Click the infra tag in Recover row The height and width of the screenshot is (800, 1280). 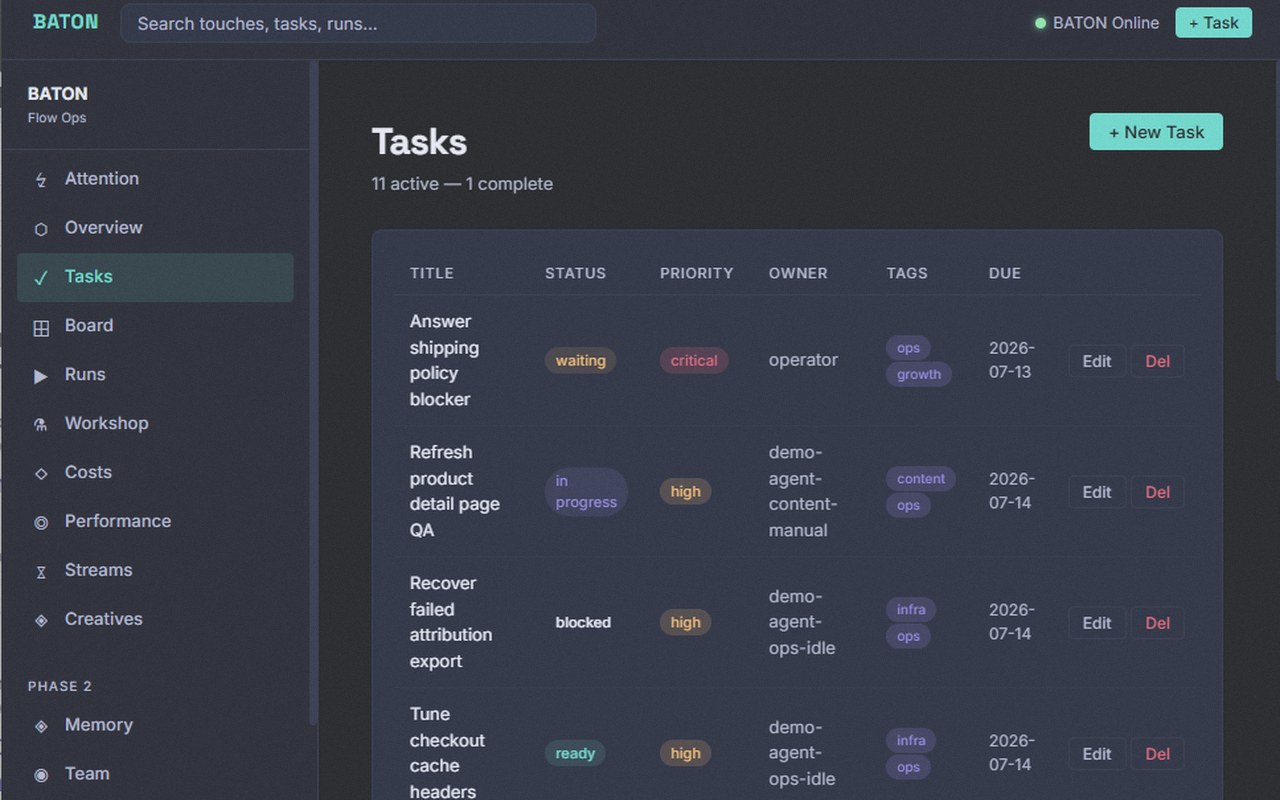(x=911, y=610)
